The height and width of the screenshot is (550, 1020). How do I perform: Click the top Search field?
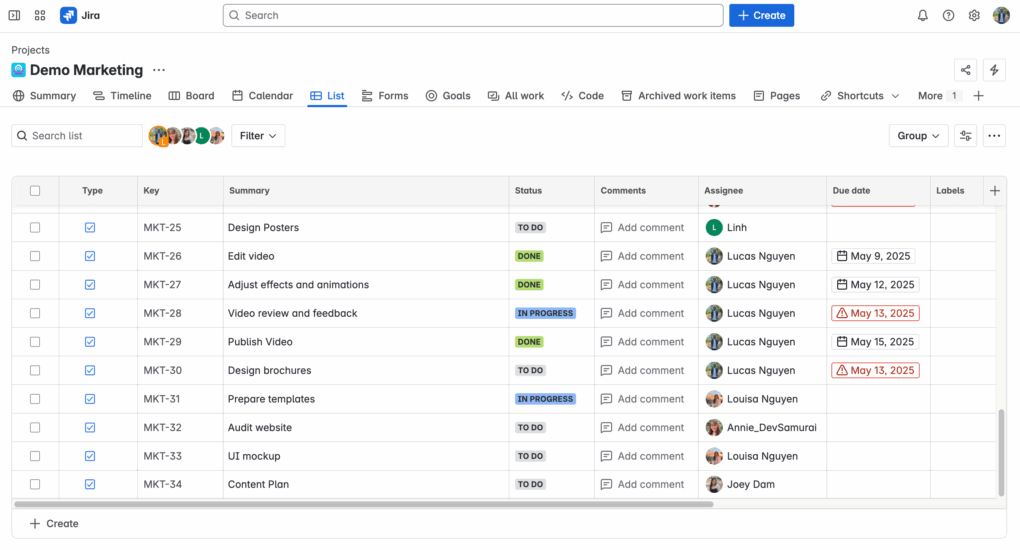click(x=473, y=15)
